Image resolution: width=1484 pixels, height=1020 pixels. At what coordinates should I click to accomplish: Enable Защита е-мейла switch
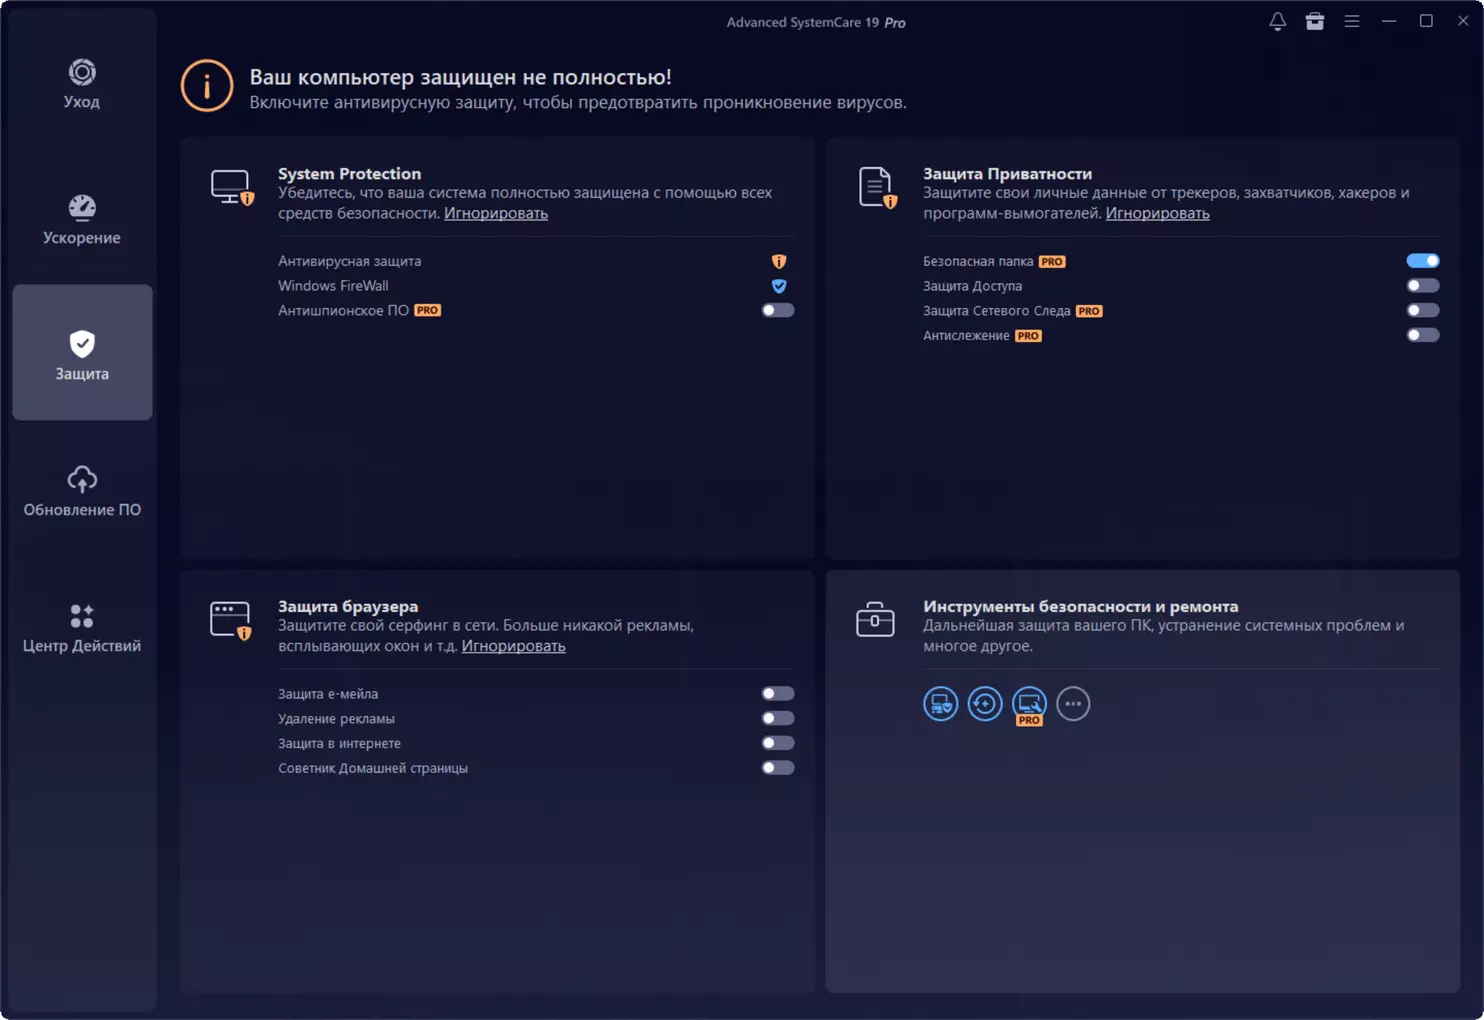(x=778, y=694)
